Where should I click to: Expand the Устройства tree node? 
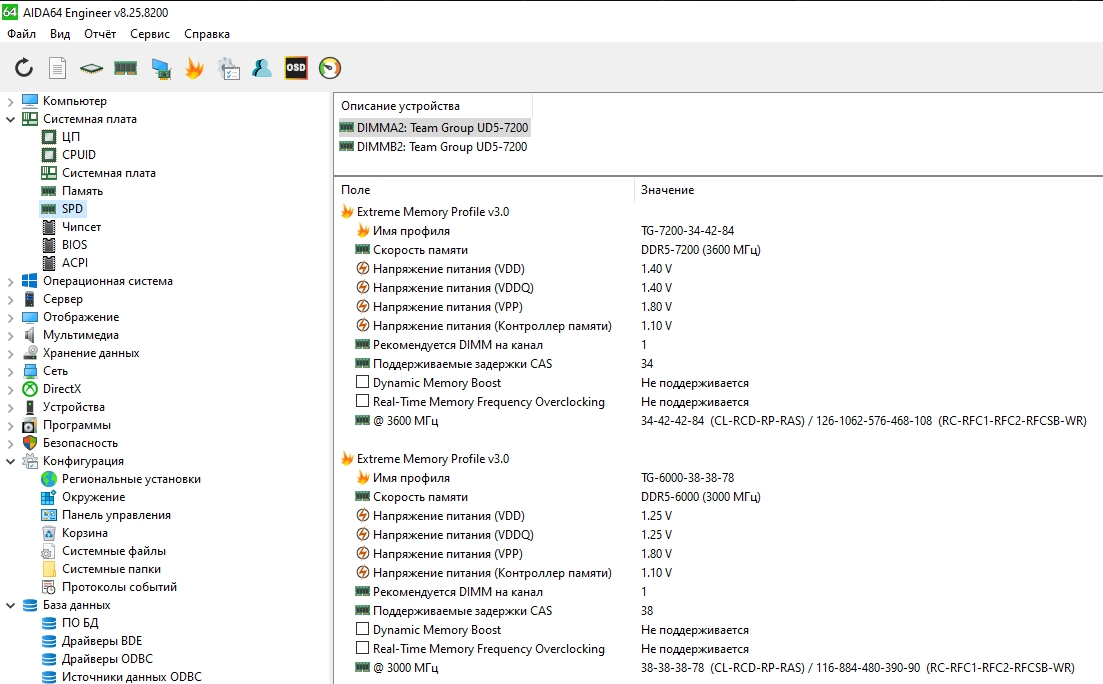pyautogui.click(x=10, y=407)
